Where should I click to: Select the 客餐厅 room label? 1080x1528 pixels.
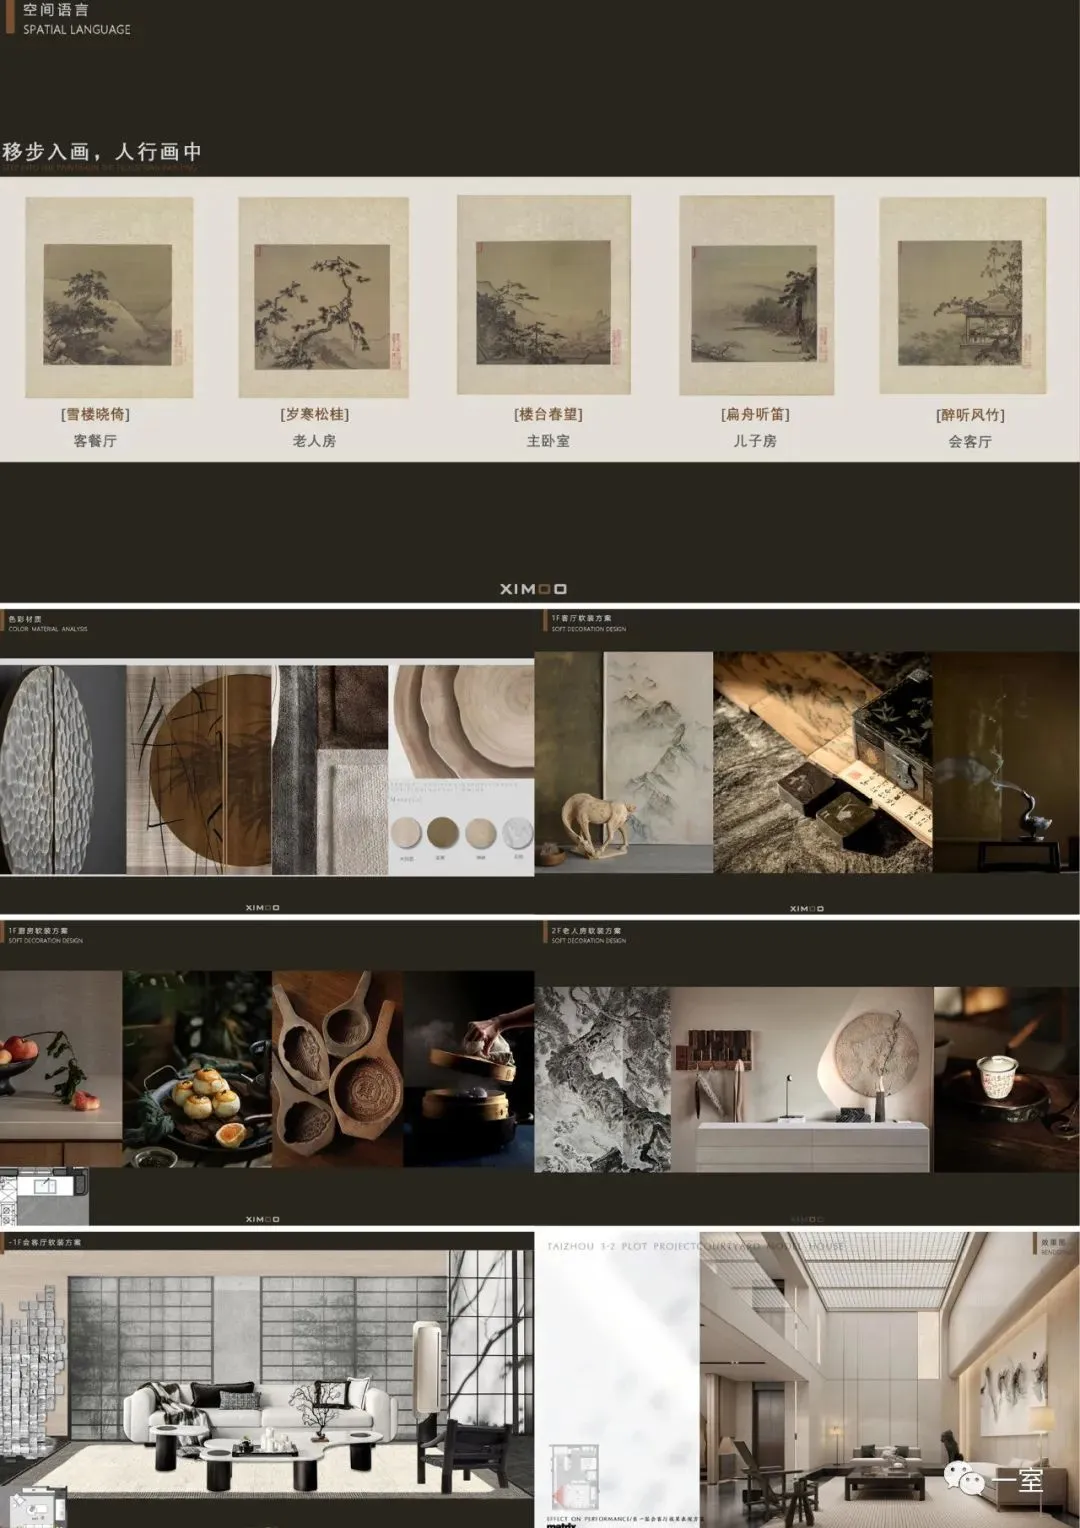(x=95, y=441)
